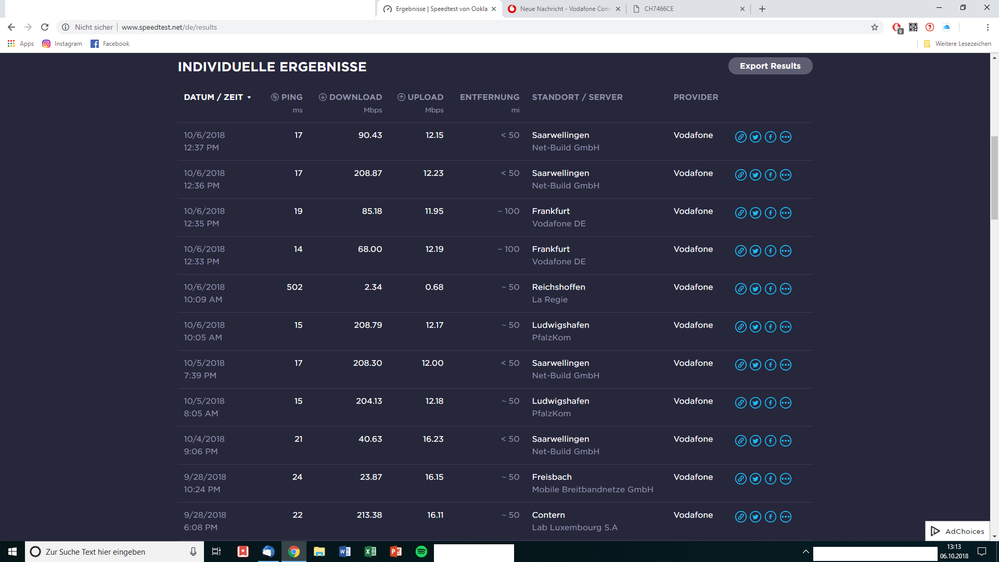Open Excel from taskbar
This screenshot has height=562, width=999.
pyautogui.click(x=370, y=552)
